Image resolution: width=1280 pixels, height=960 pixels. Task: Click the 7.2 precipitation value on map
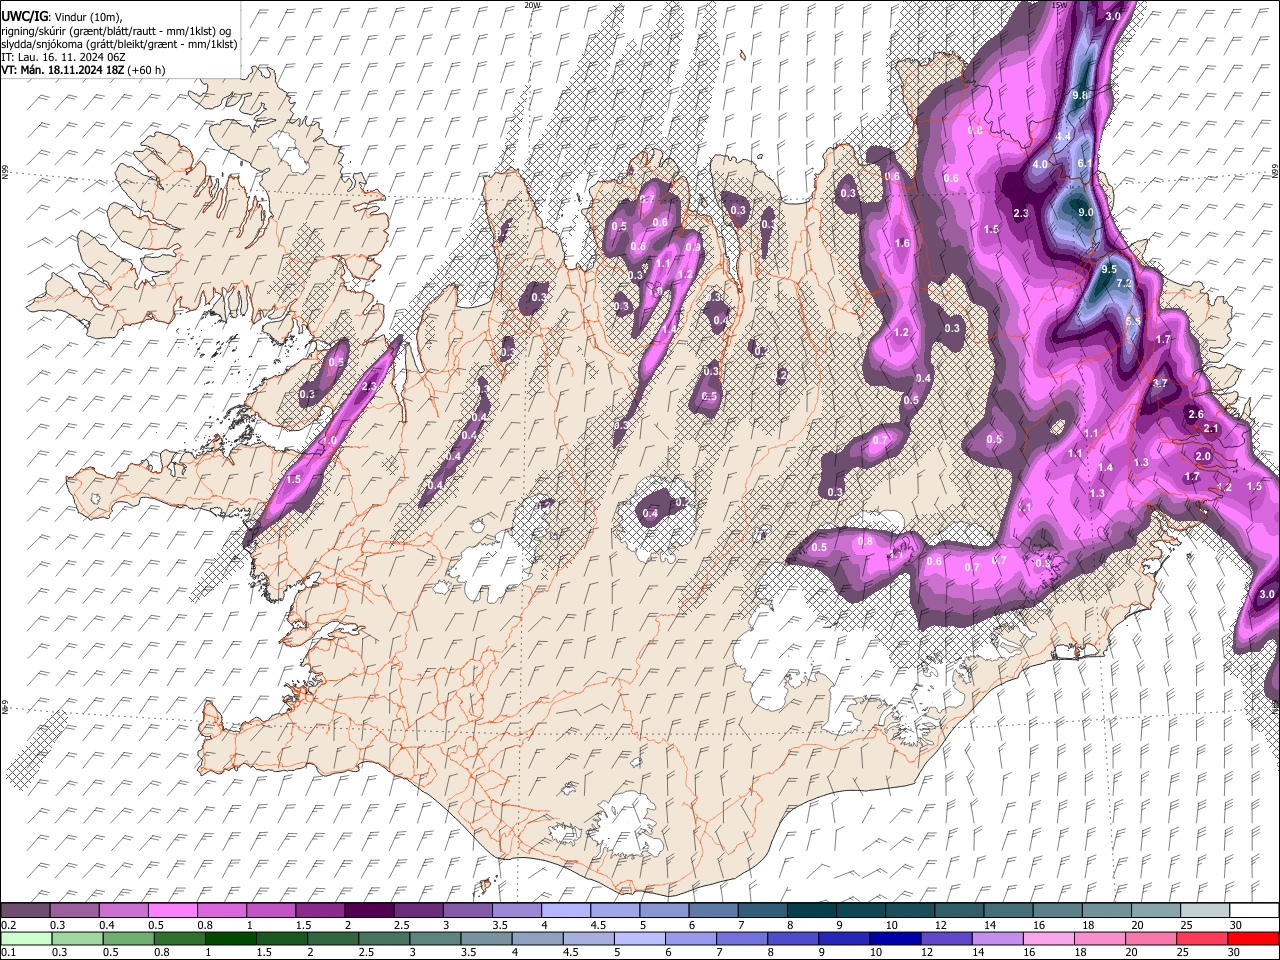tap(1123, 284)
